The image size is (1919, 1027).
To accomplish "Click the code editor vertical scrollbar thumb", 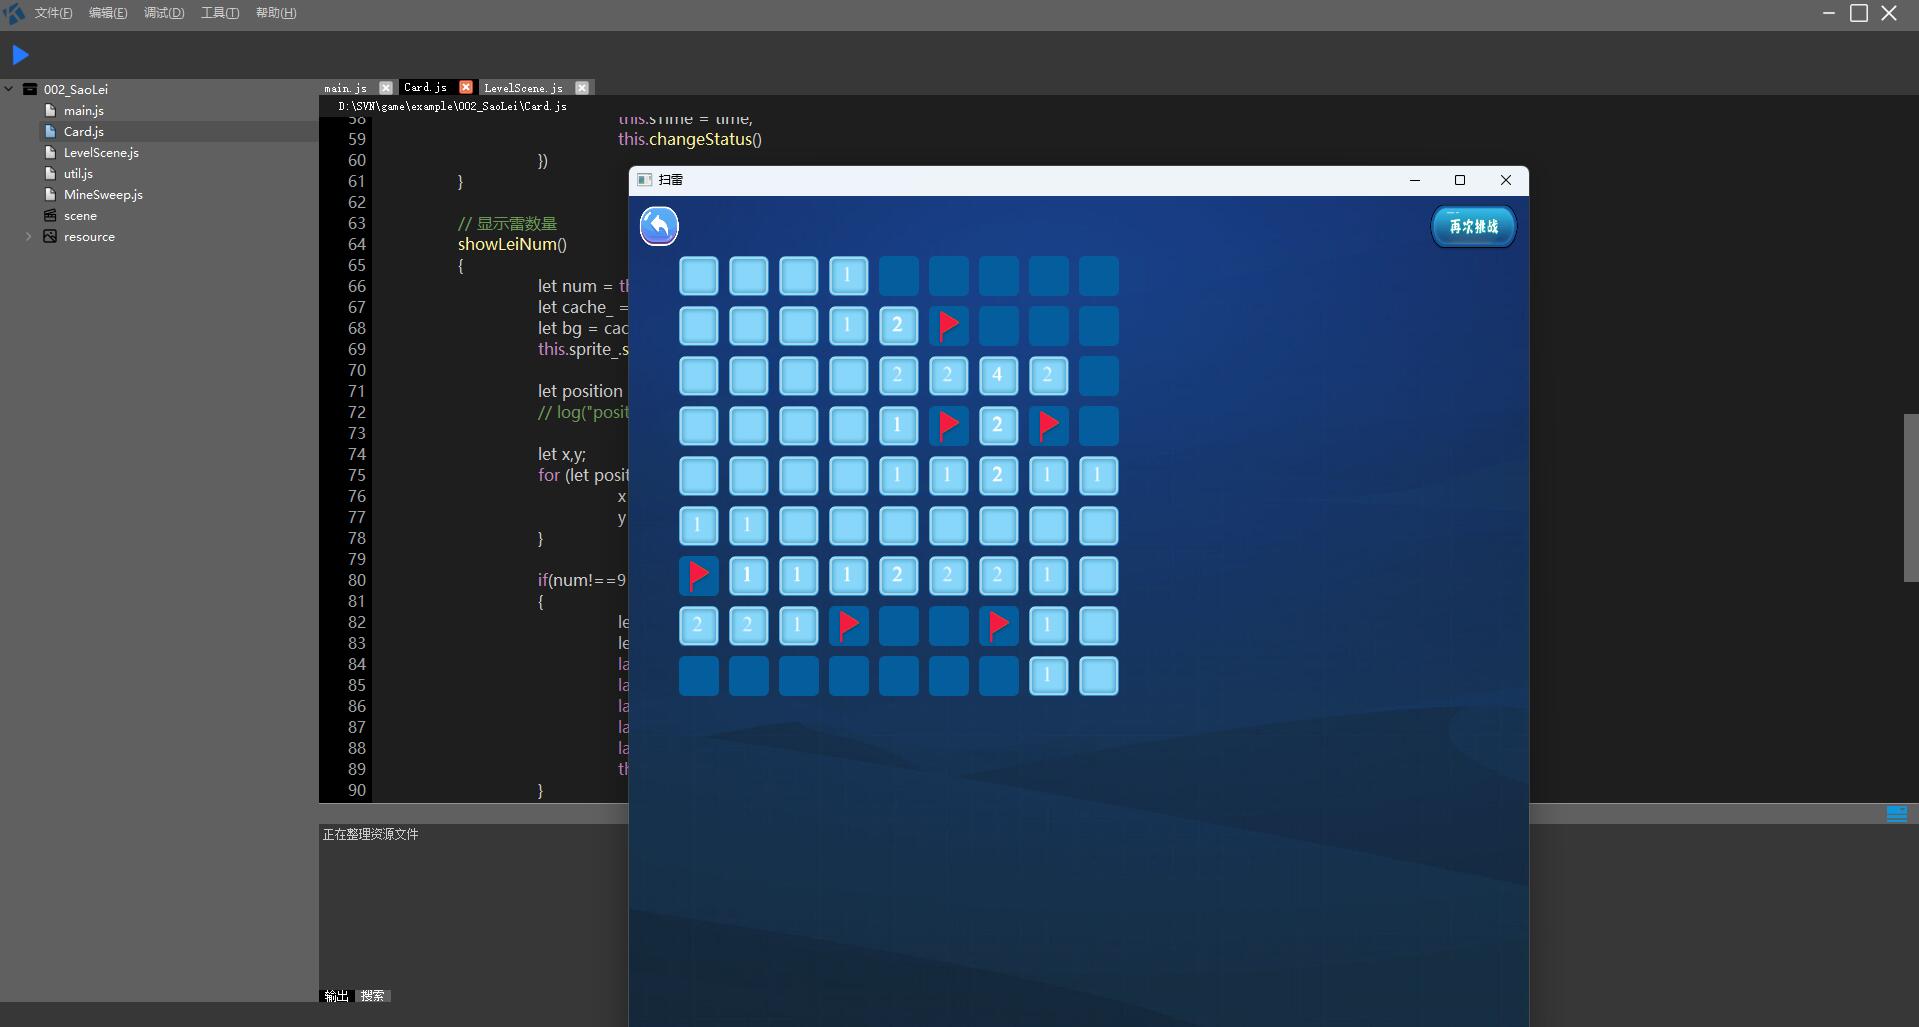I will [x=1911, y=498].
